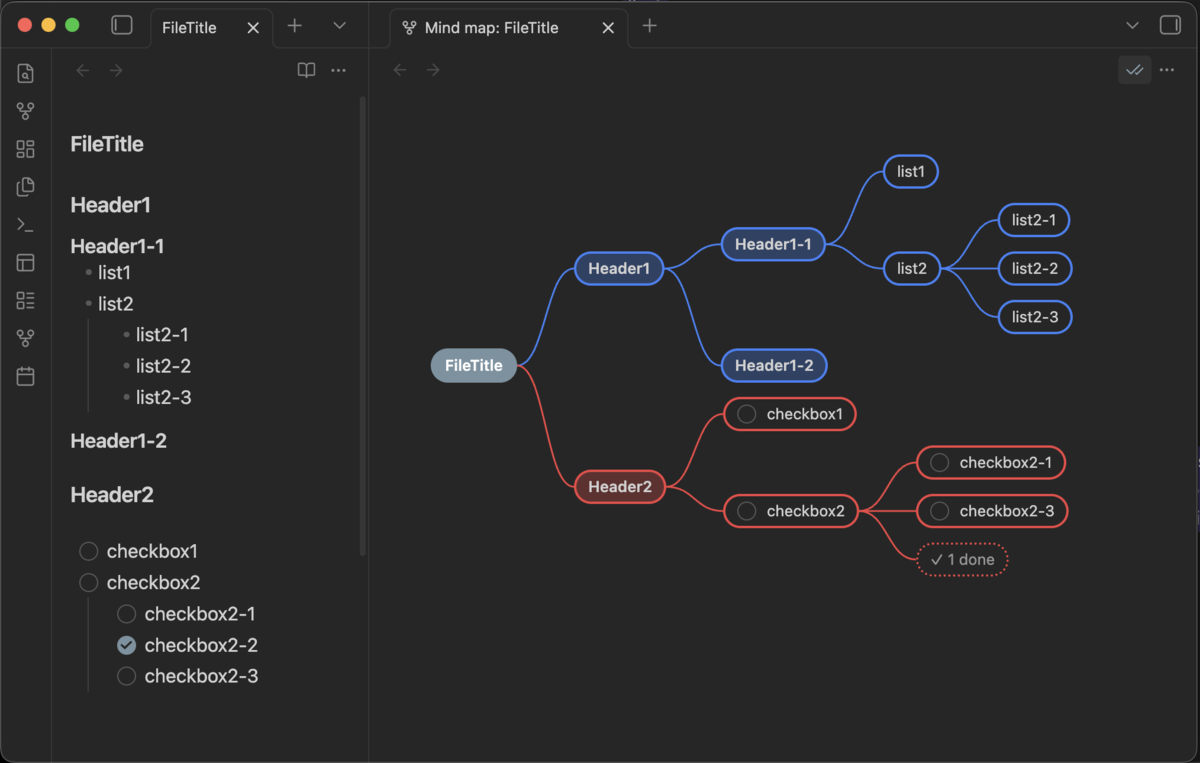
Task: Open more options in mind map pane
Action: click(x=1167, y=70)
